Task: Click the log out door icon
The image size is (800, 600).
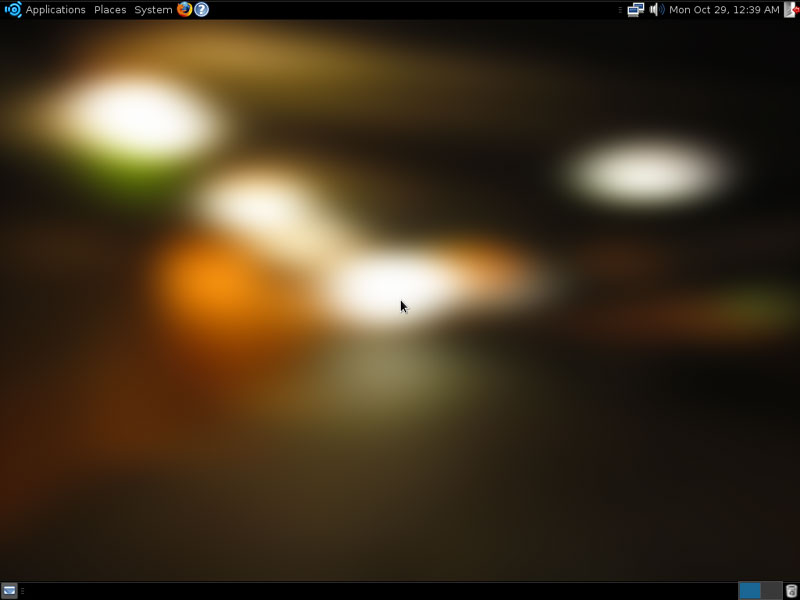Action: [x=791, y=10]
